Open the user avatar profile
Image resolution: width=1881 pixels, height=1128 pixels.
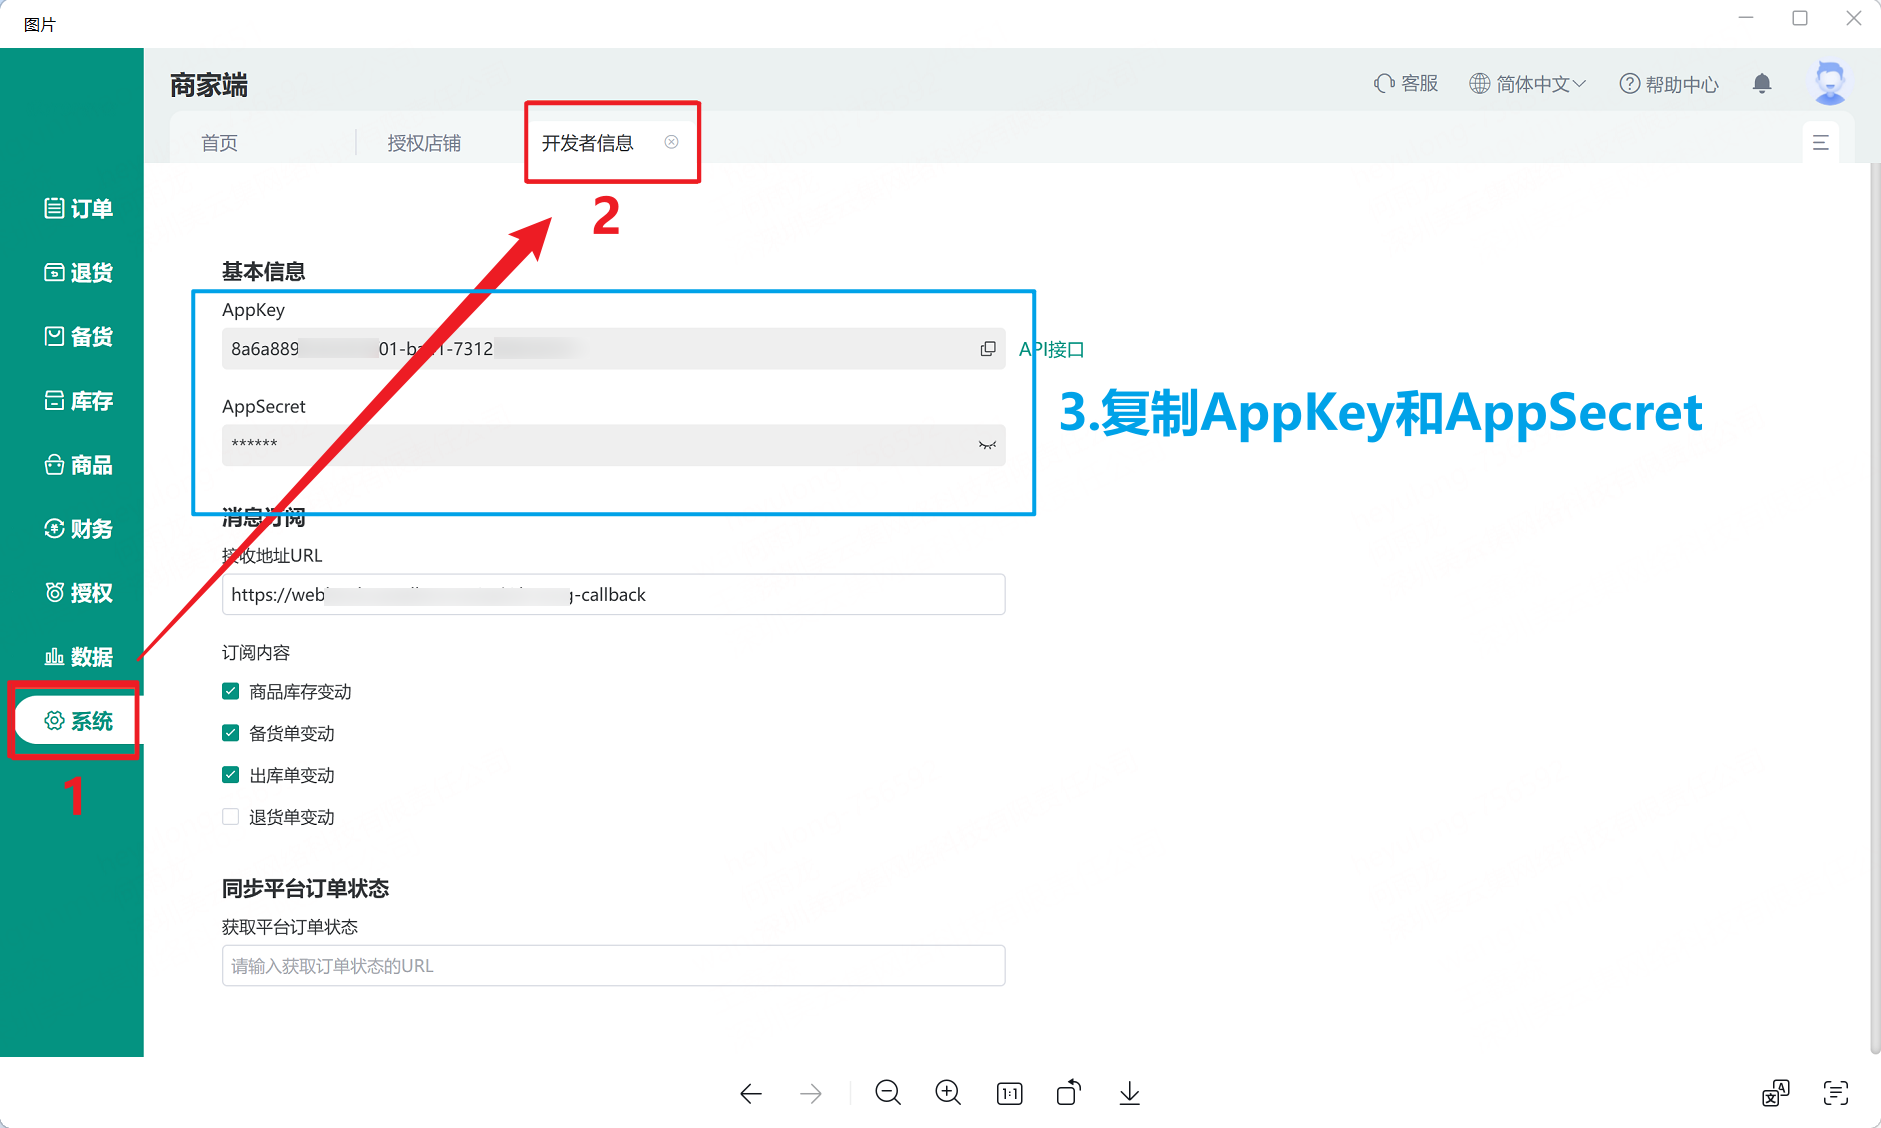tap(1830, 83)
